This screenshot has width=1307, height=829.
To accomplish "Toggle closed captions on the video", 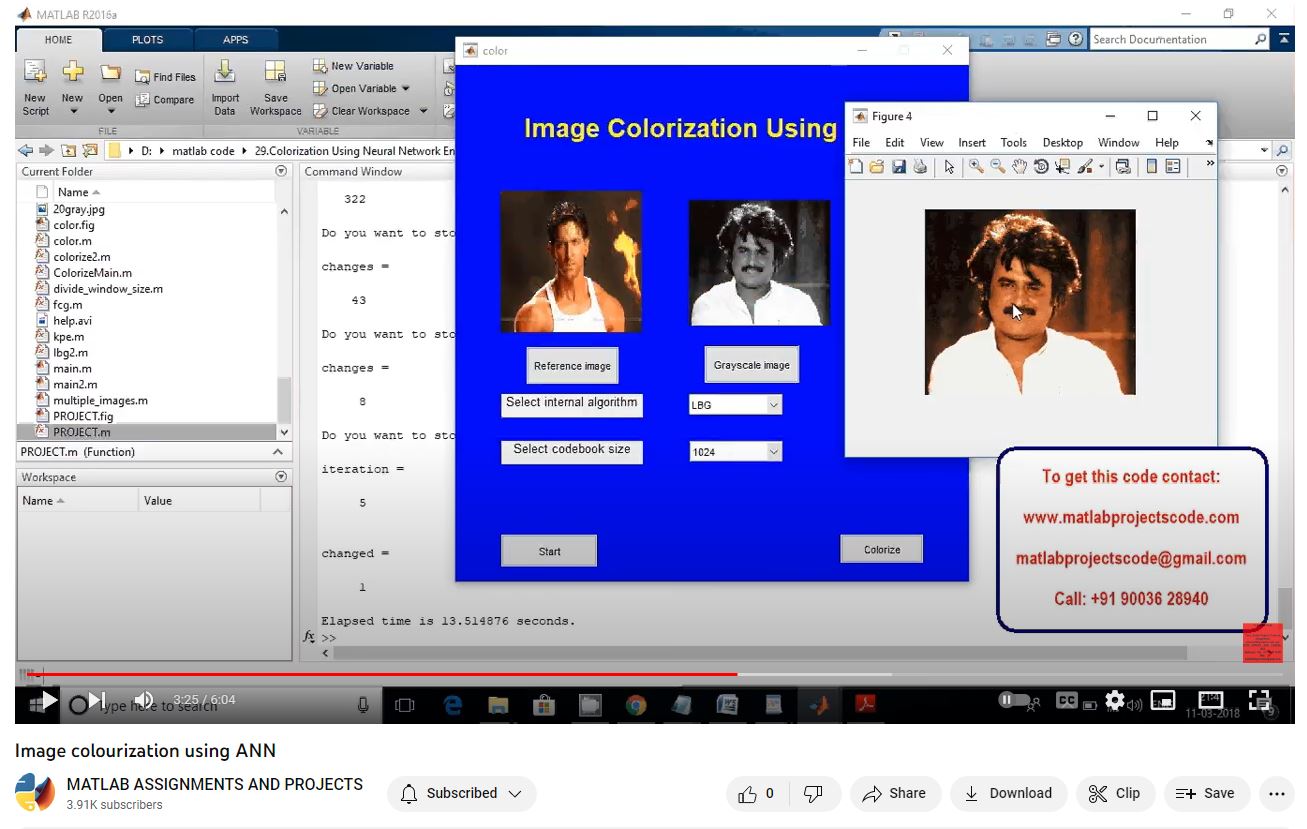I will click(x=1067, y=701).
